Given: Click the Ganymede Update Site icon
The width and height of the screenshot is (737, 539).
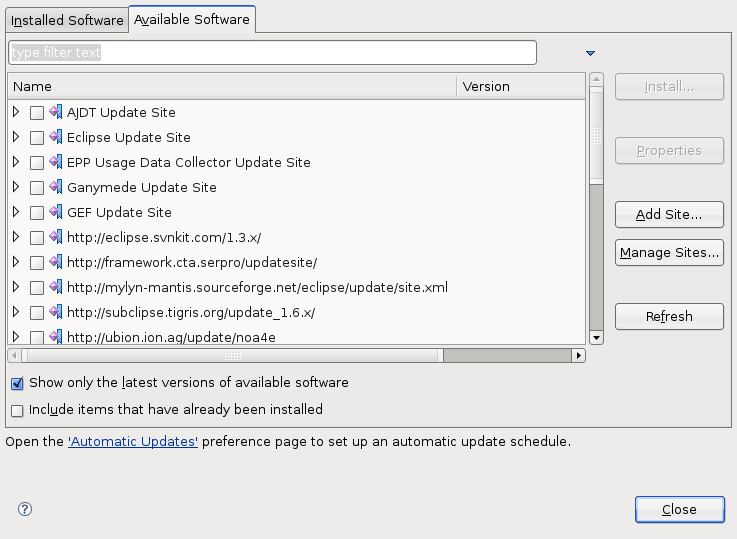Looking at the screenshot, I should click(x=56, y=187).
